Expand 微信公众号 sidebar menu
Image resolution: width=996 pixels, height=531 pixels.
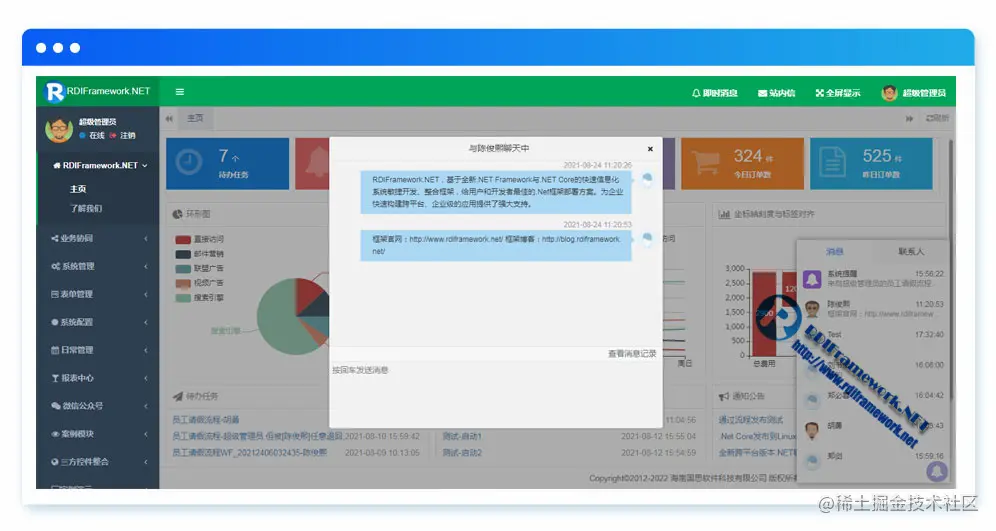(x=98, y=406)
